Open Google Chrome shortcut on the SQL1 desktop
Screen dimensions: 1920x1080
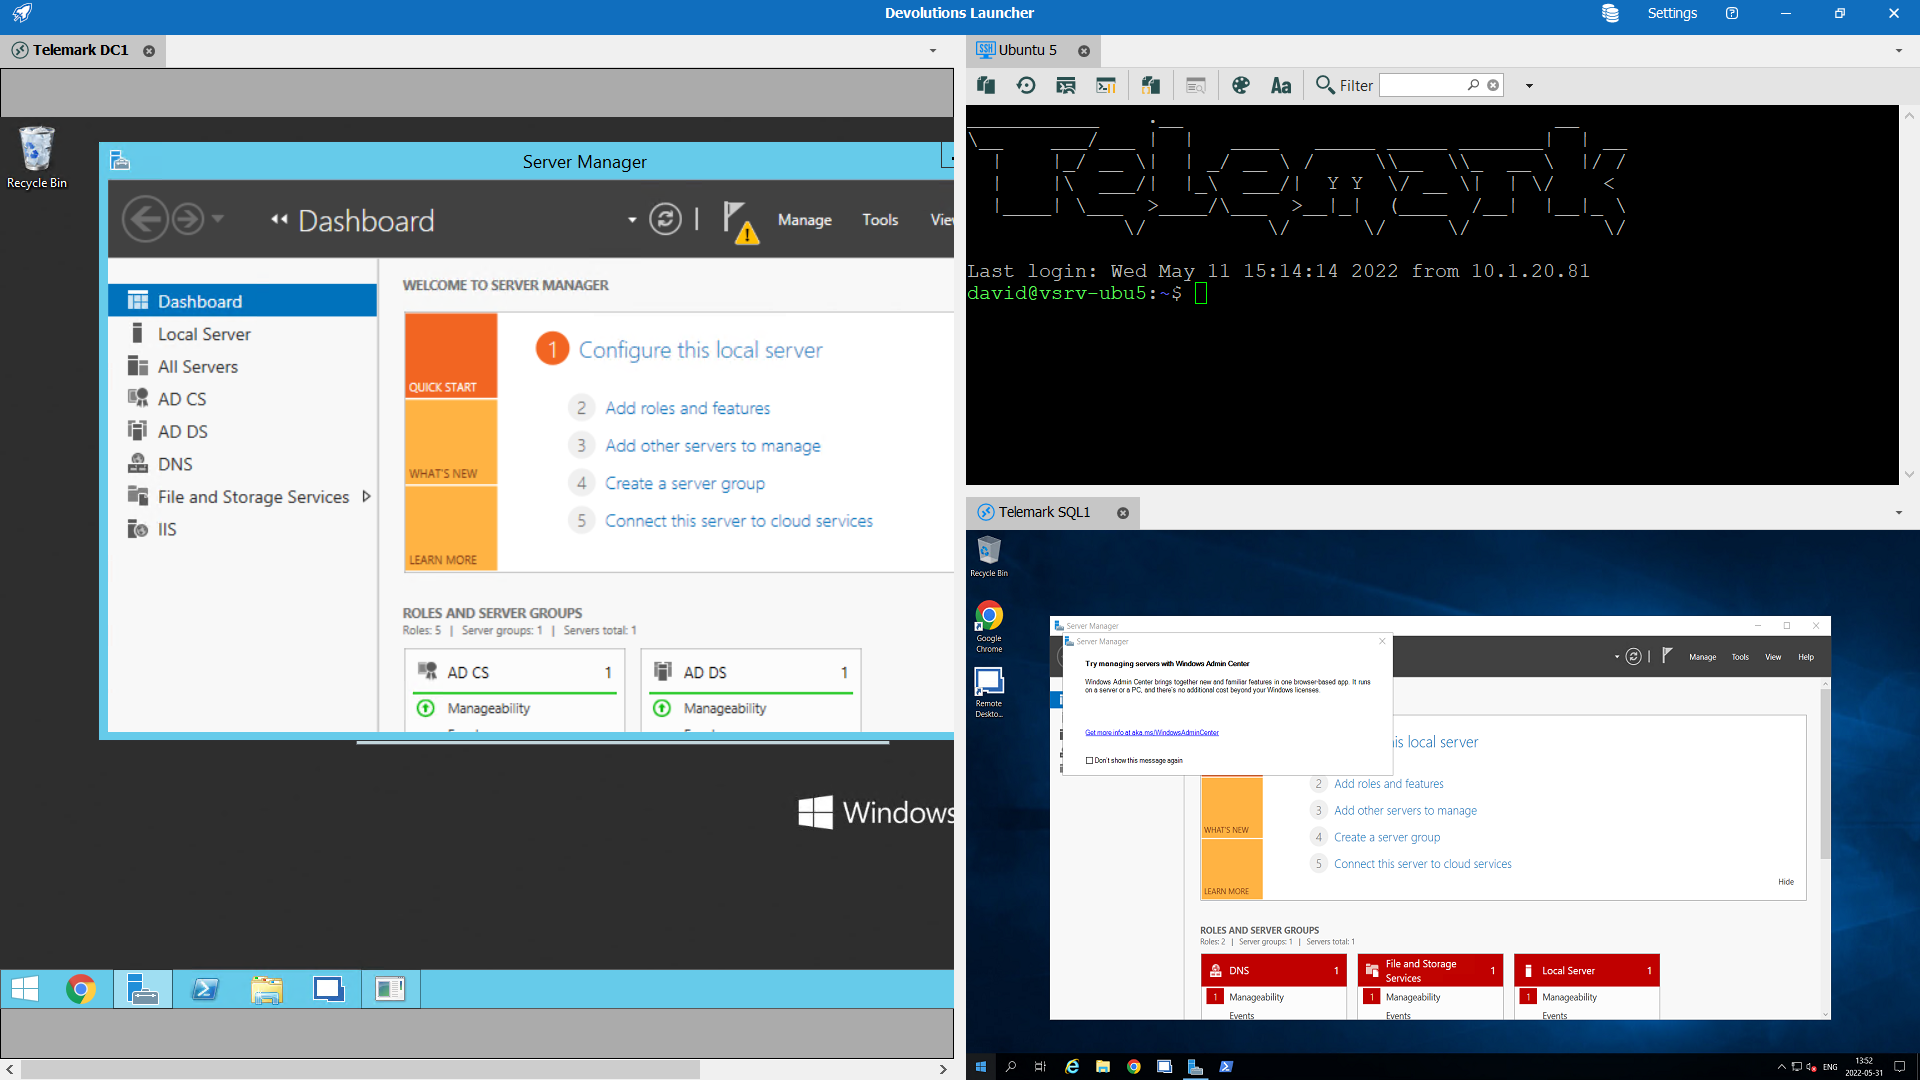[989, 627]
